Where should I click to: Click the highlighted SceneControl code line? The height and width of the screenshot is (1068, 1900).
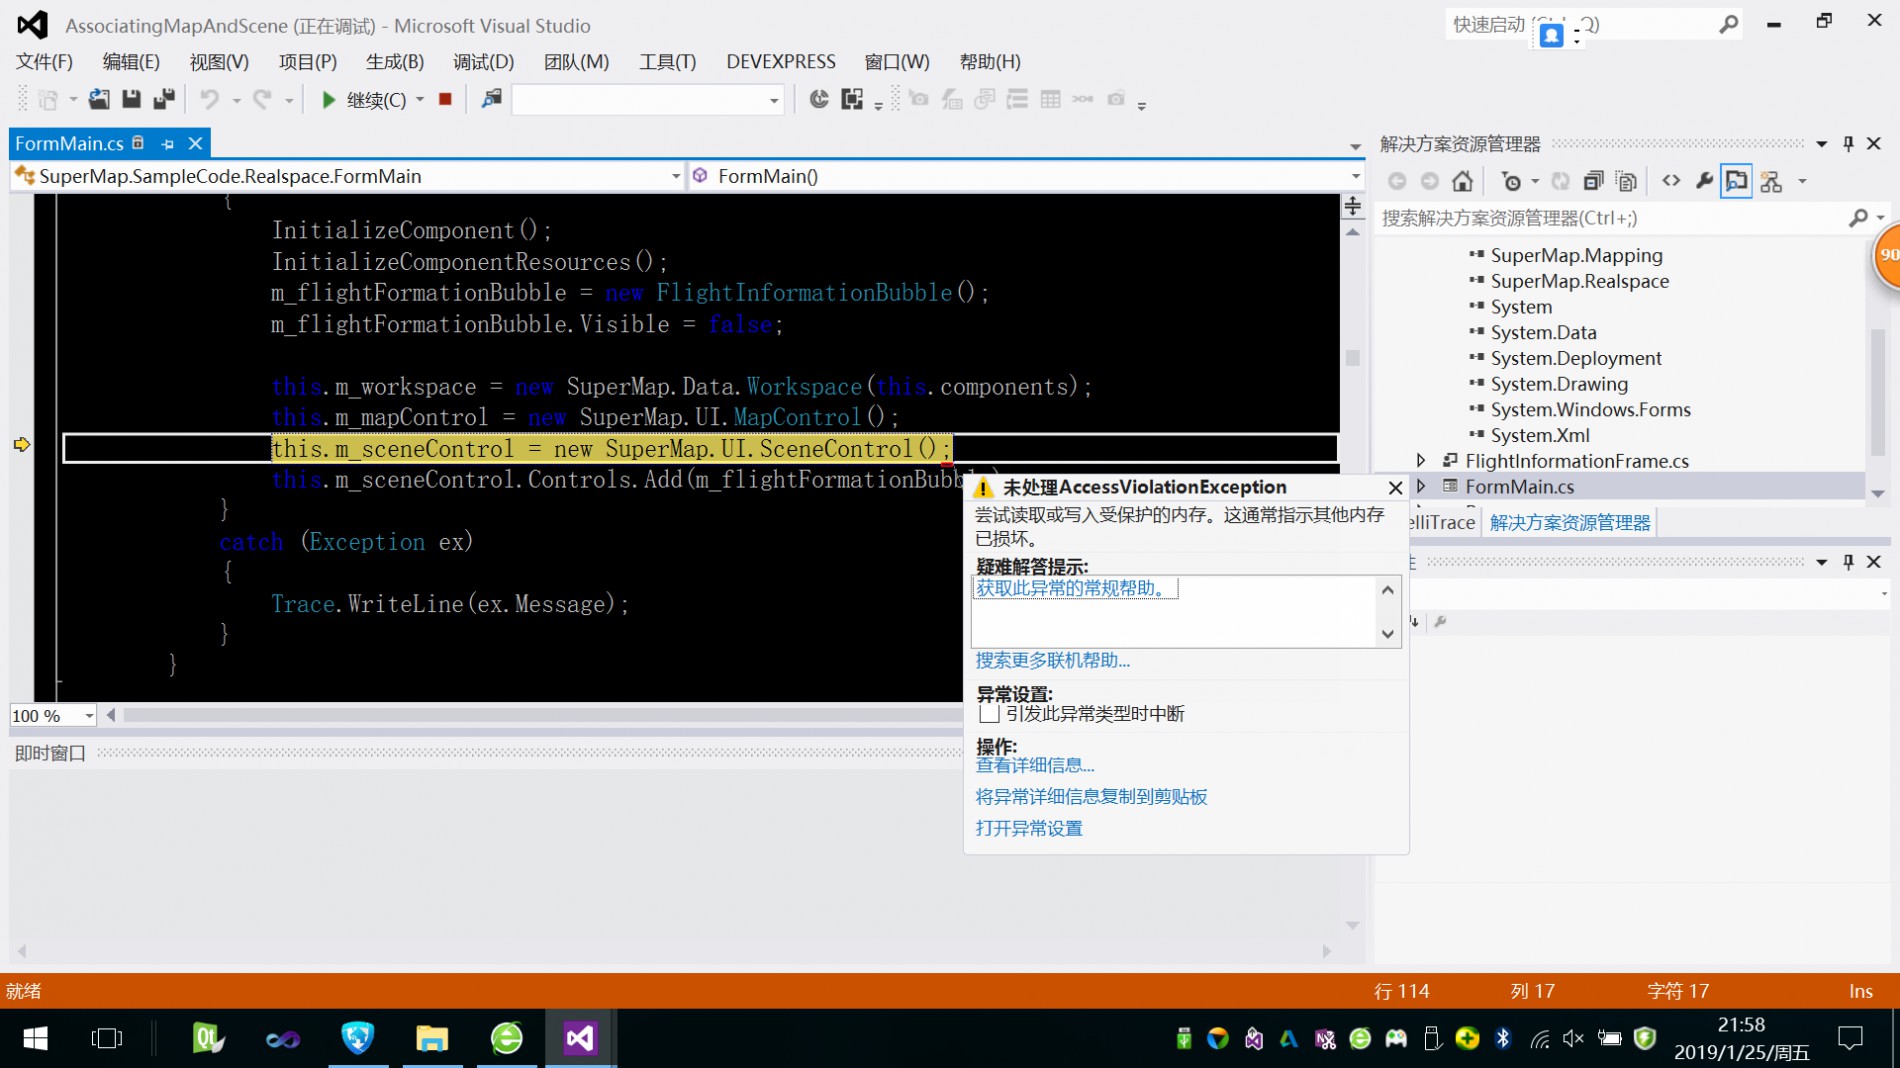tap(610, 449)
